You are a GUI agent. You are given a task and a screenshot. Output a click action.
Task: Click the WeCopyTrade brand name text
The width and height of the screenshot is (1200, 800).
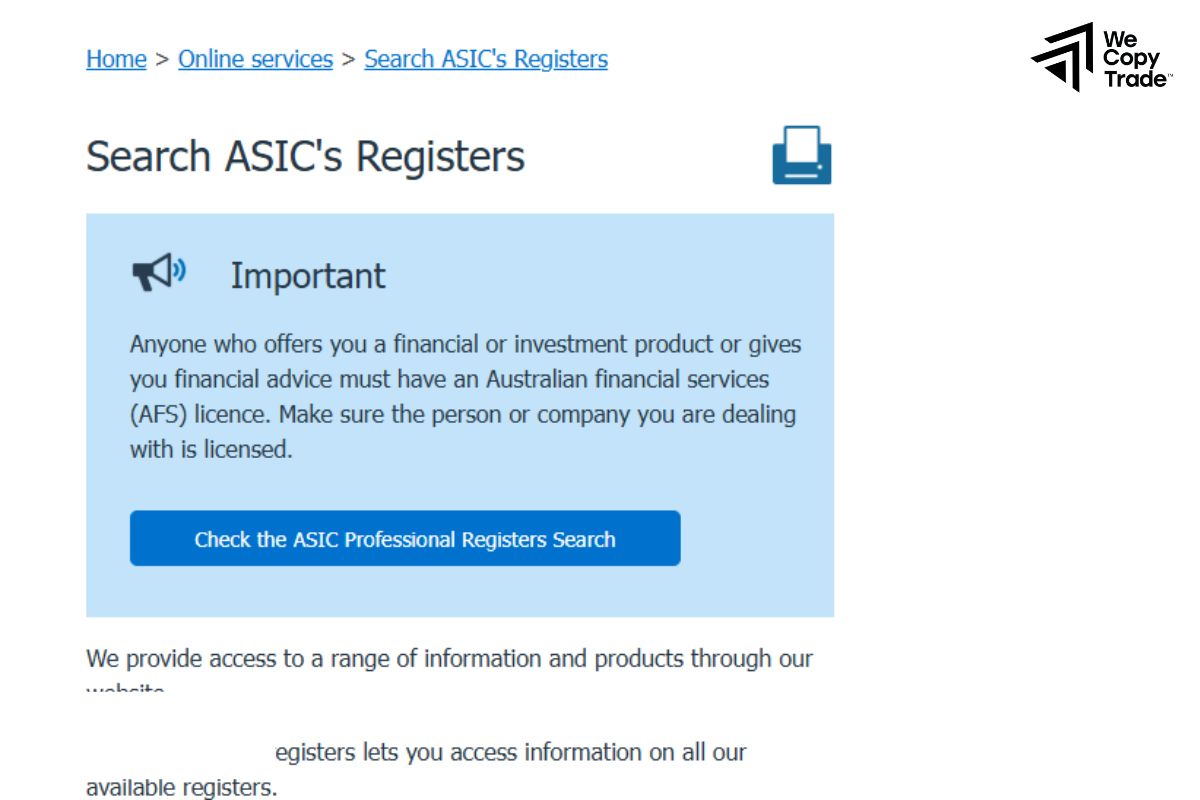tap(1135, 59)
